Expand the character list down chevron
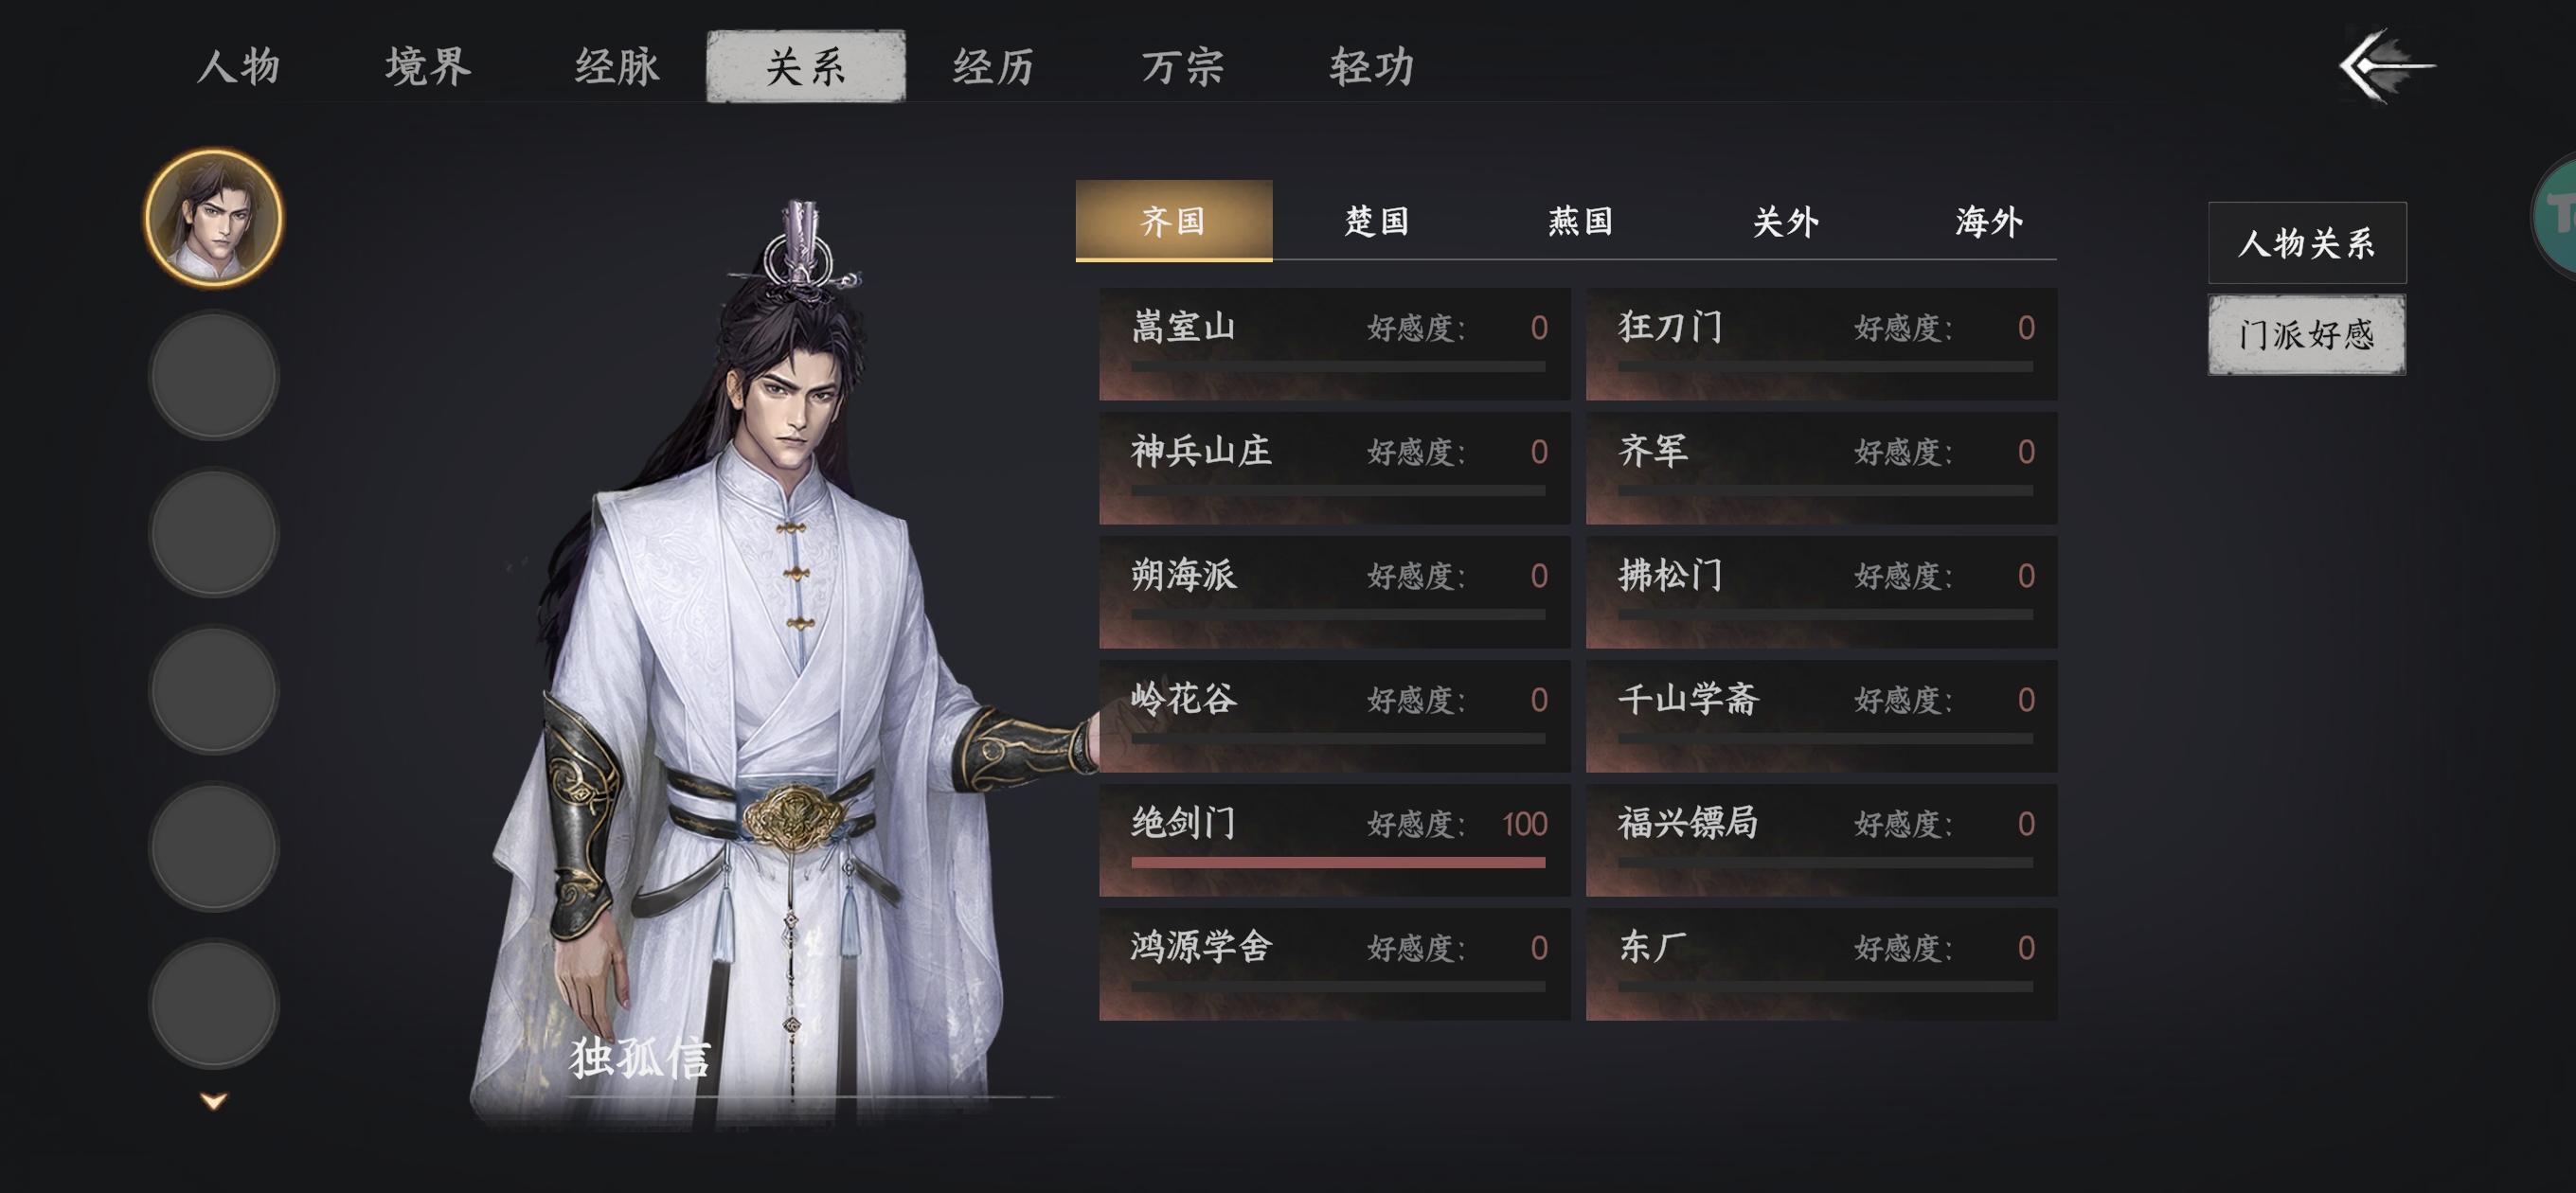The height and width of the screenshot is (1193, 2576). tap(214, 1101)
